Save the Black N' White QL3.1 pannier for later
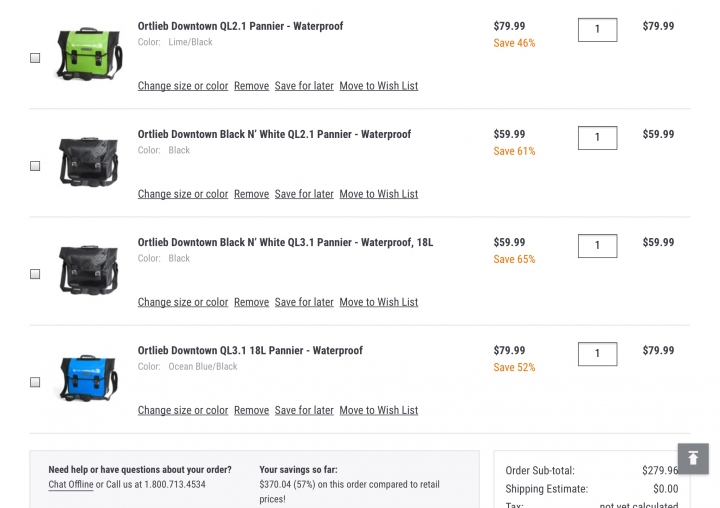 click(x=304, y=302)
